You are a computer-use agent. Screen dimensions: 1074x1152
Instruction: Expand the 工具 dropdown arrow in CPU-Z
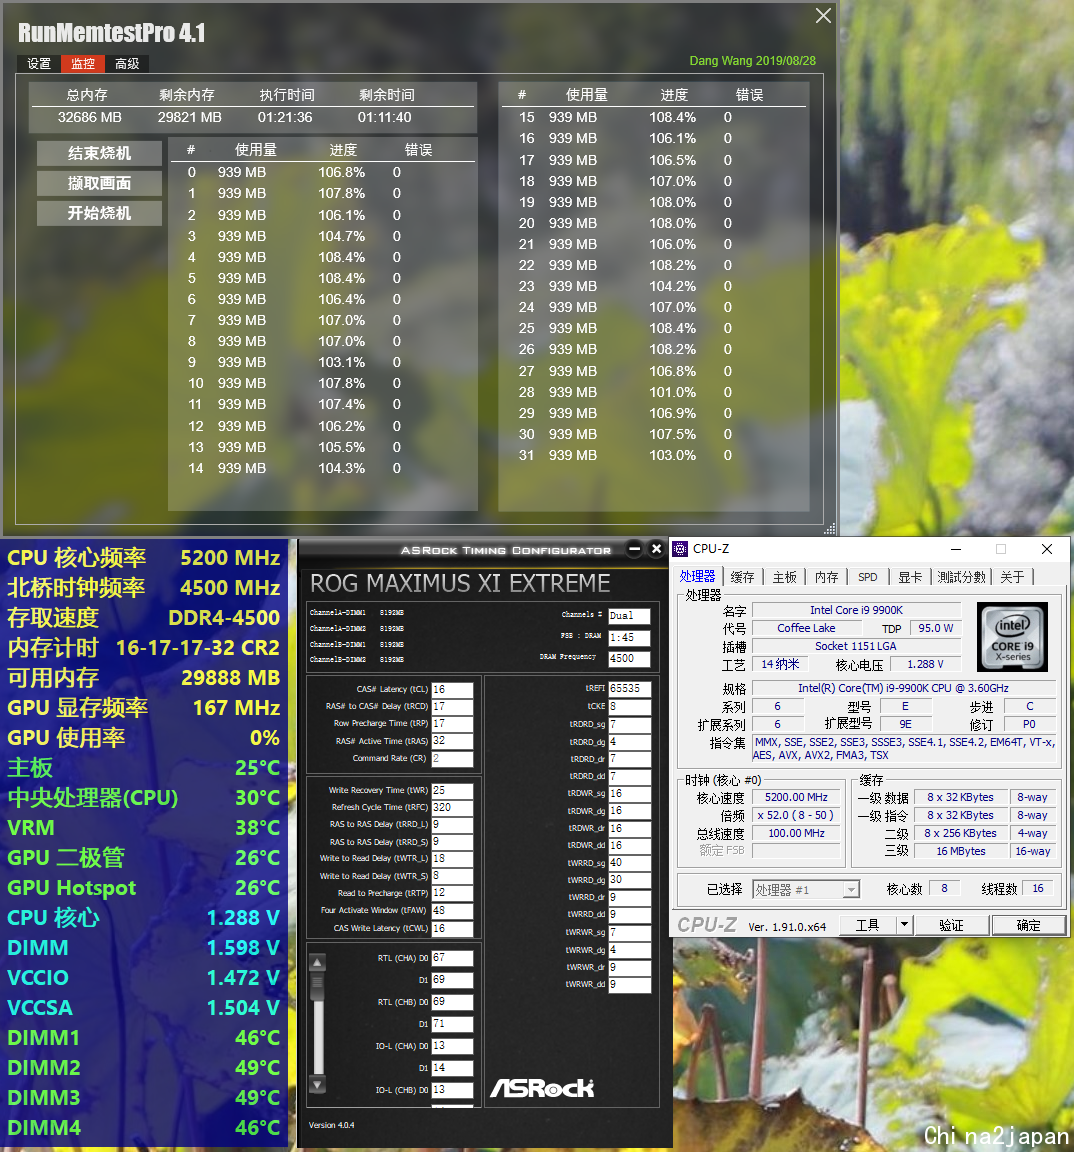905,925
